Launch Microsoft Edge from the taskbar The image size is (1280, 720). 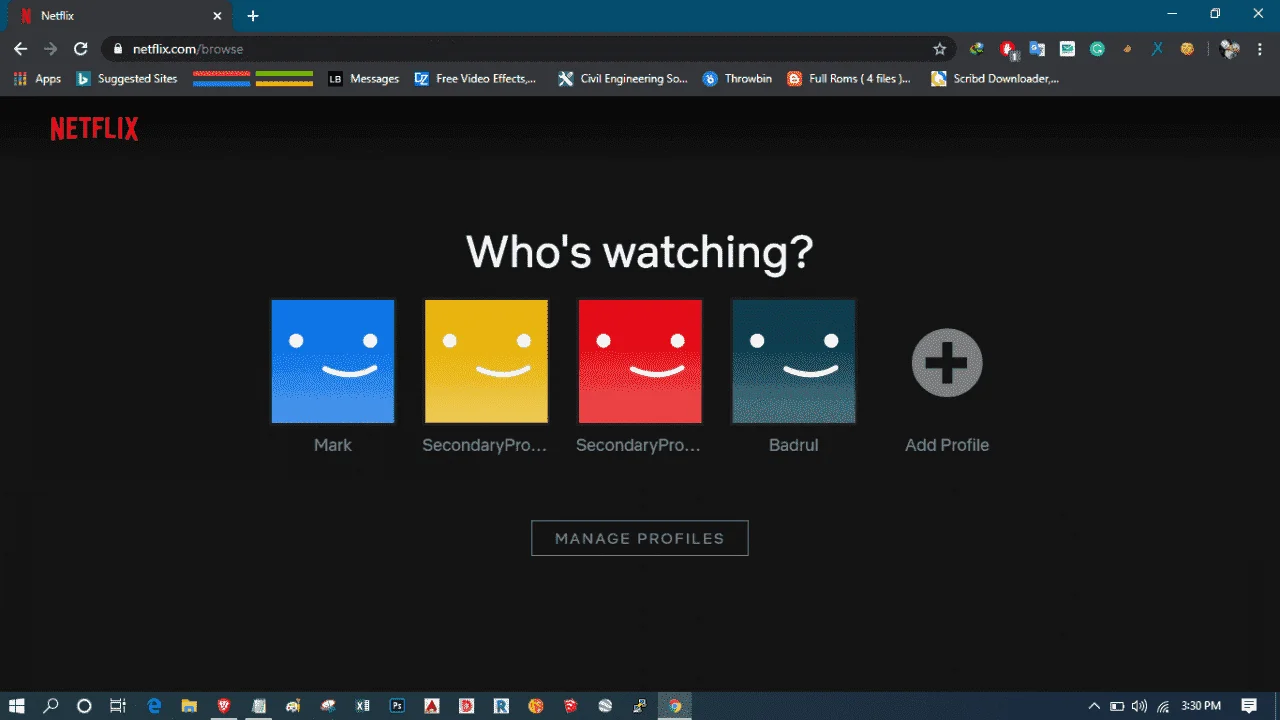pyautogui.click(x=154, y=706)
